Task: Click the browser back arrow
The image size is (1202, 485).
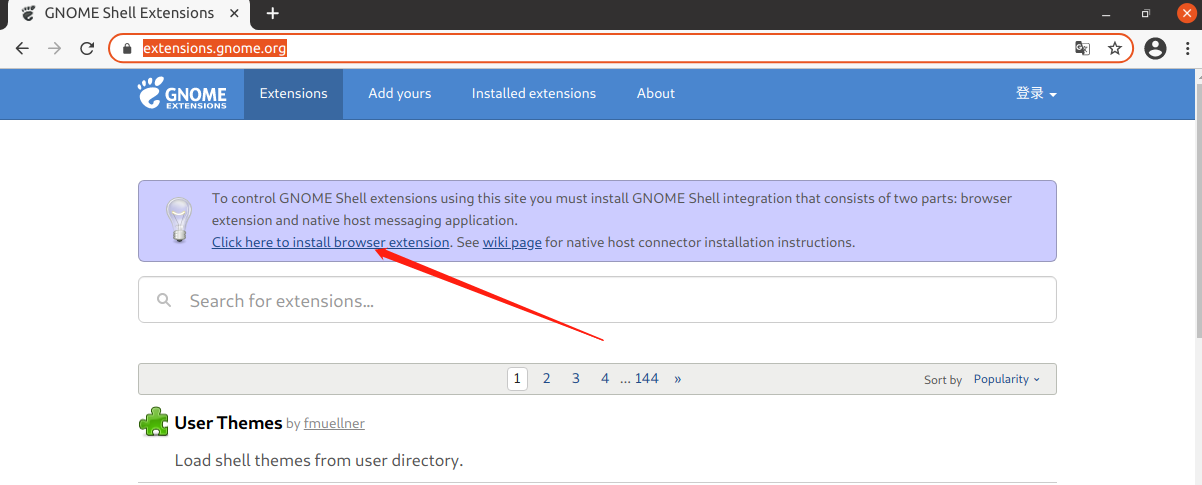Action: pyautogui.click(x=22, y=48)
